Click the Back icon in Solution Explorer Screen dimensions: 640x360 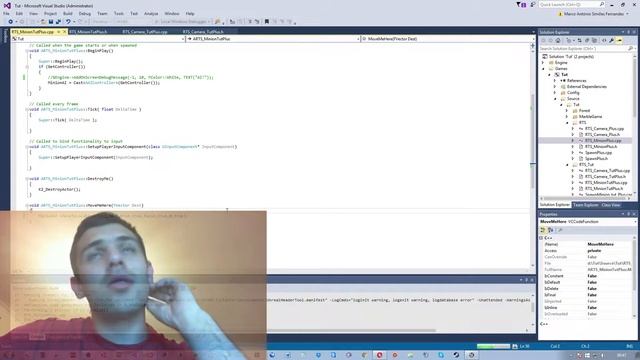coord(543,40)
